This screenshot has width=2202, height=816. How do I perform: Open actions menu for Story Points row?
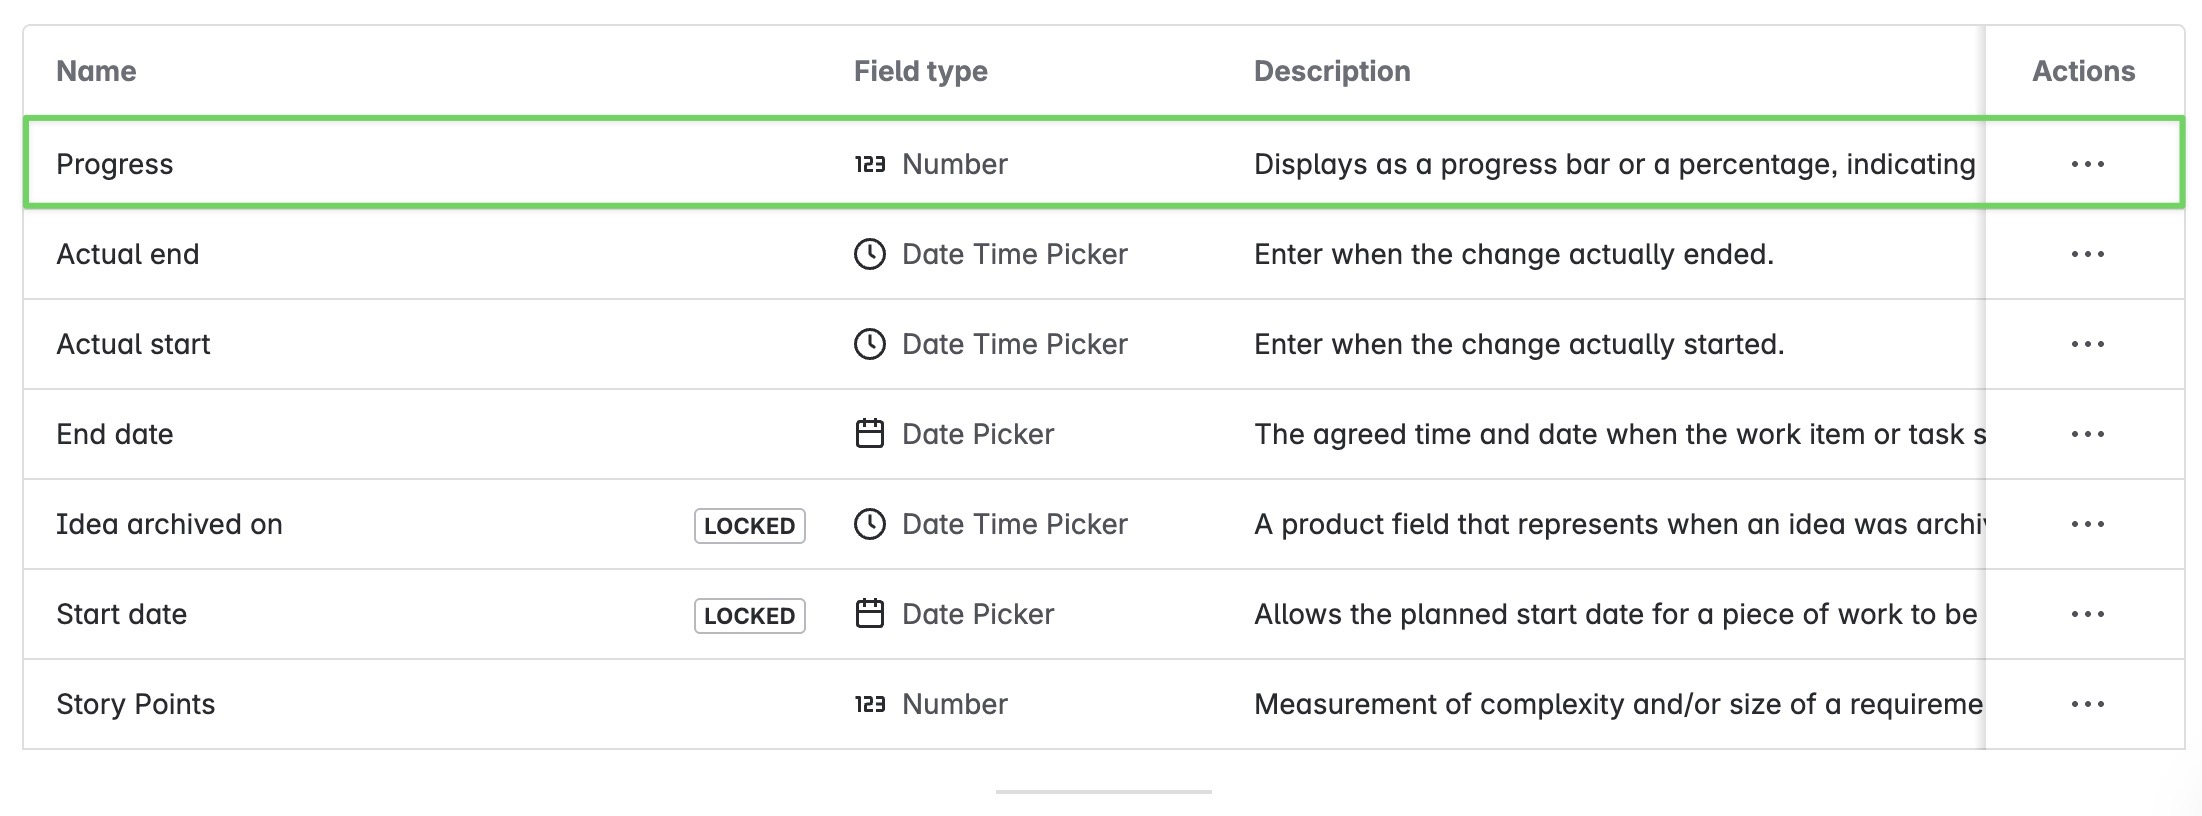[2087, 704]
